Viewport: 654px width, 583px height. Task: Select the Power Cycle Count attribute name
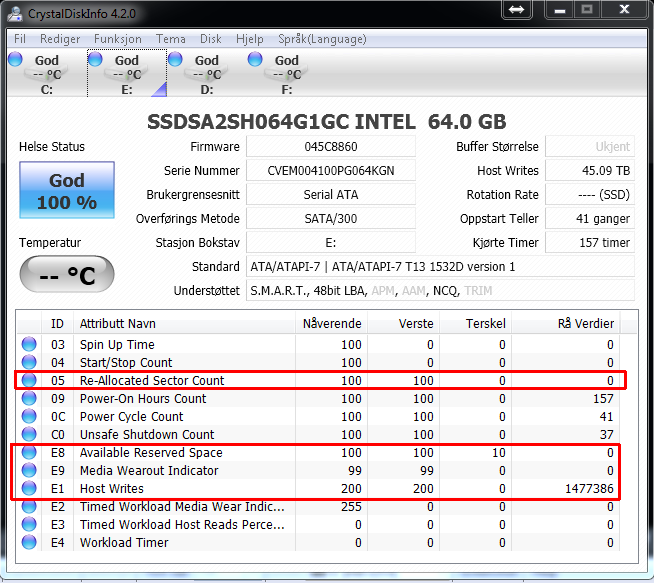(131, 416)
